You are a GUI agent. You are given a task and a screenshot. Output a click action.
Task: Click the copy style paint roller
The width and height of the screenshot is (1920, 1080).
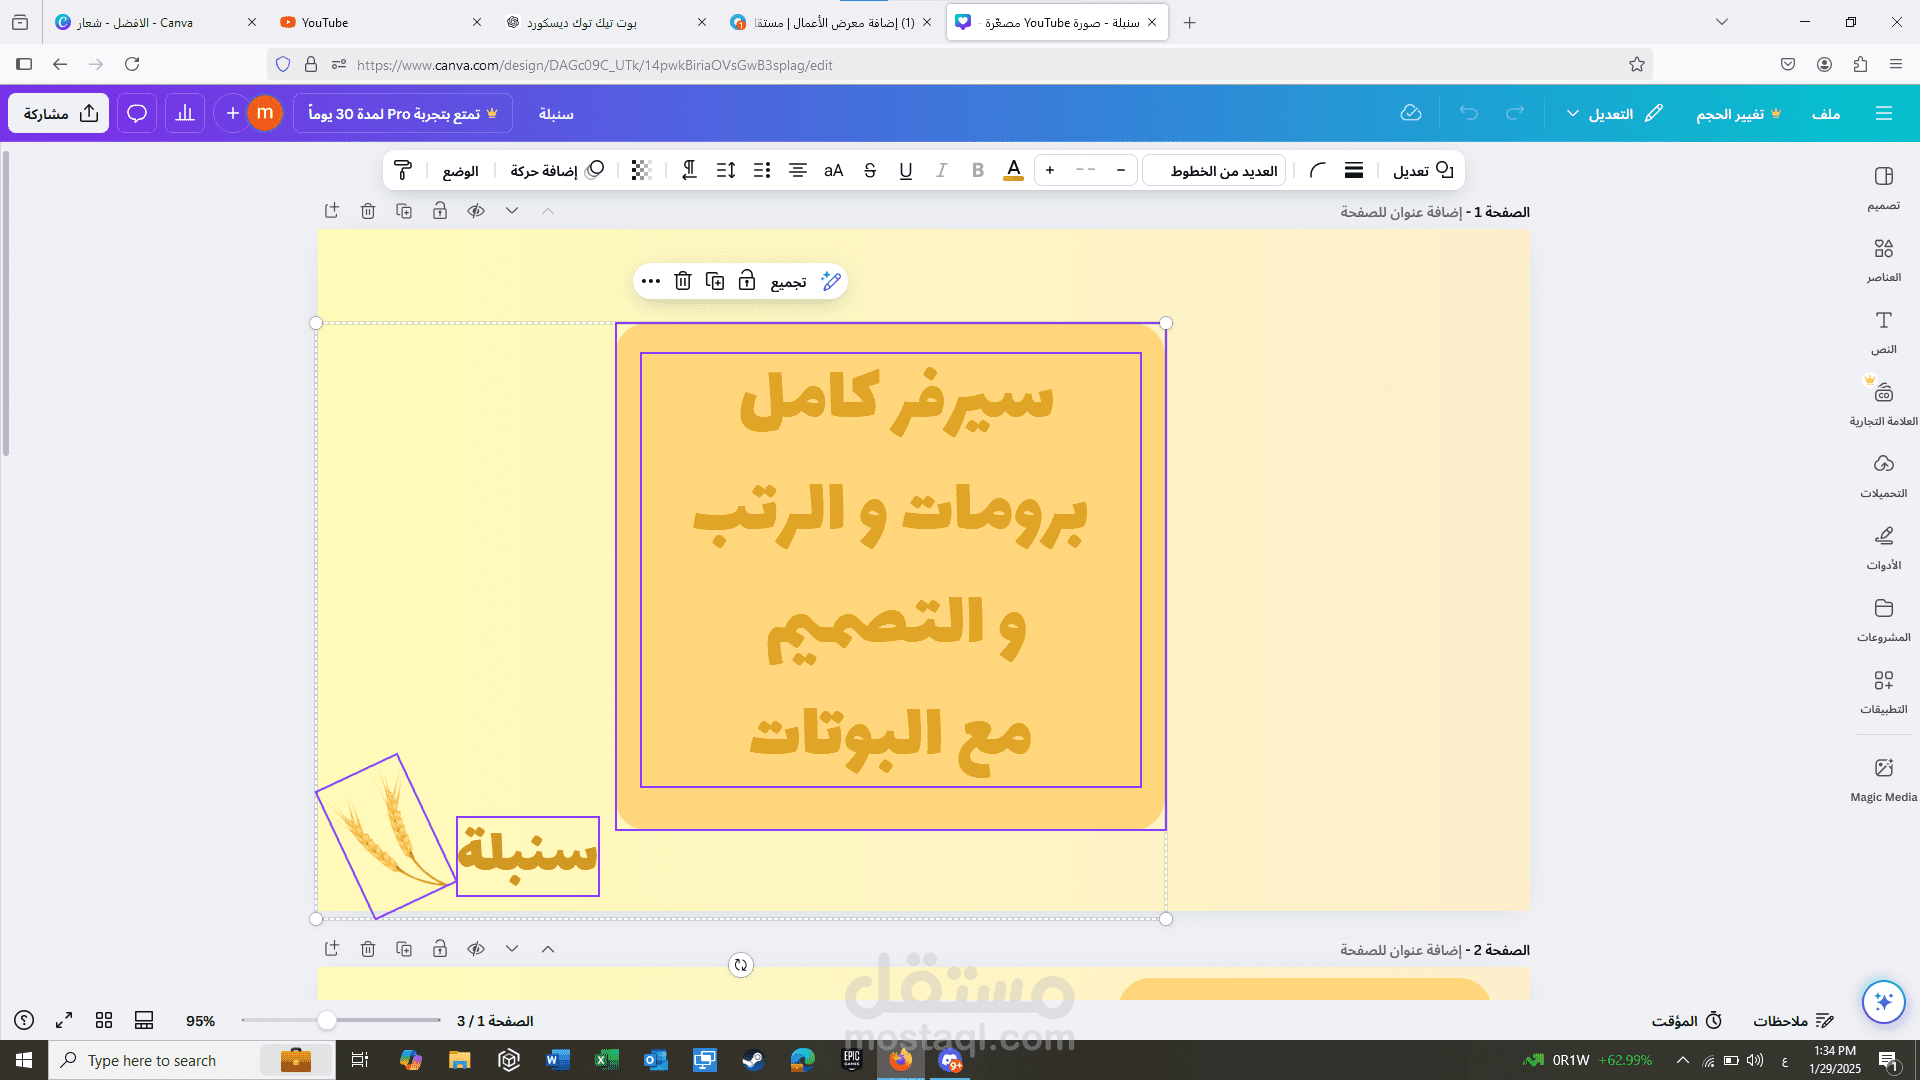[x=403, y=170]
